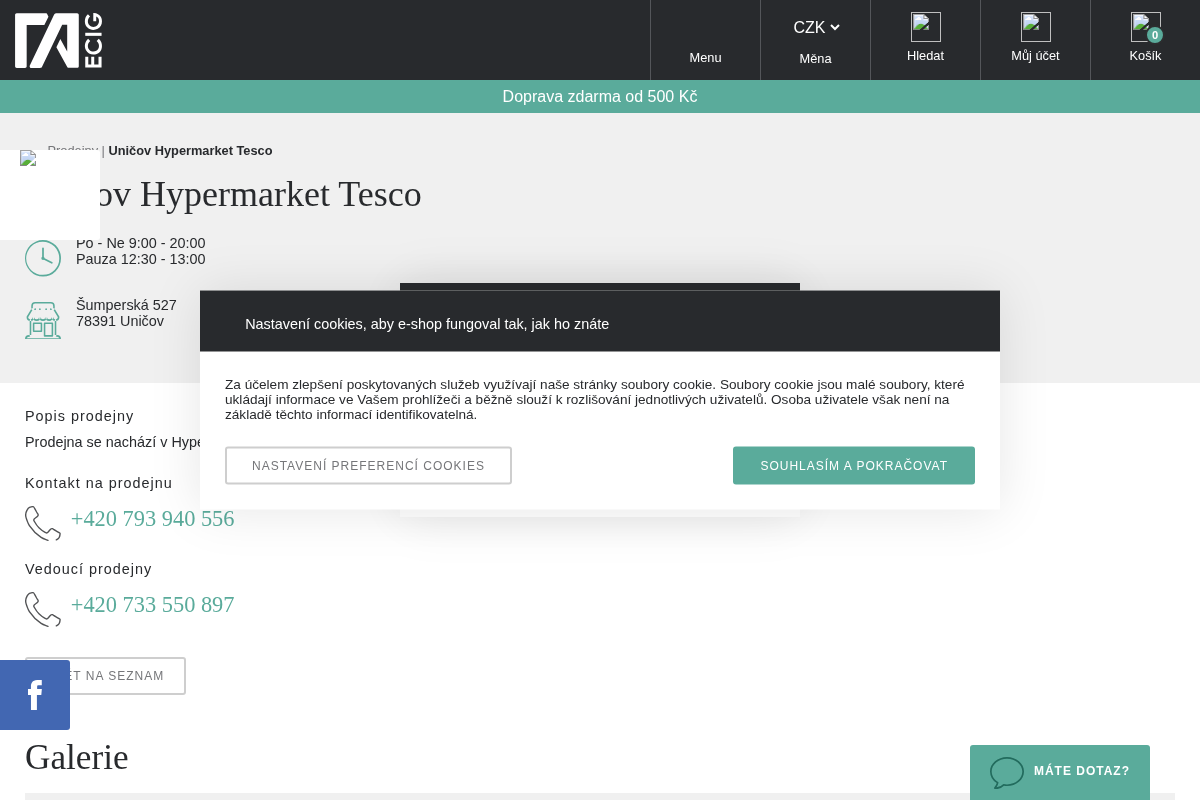Click the Pauza 12:30 - 13:00 text
The height and width of the screenshot is (800, 1200).
141,259
